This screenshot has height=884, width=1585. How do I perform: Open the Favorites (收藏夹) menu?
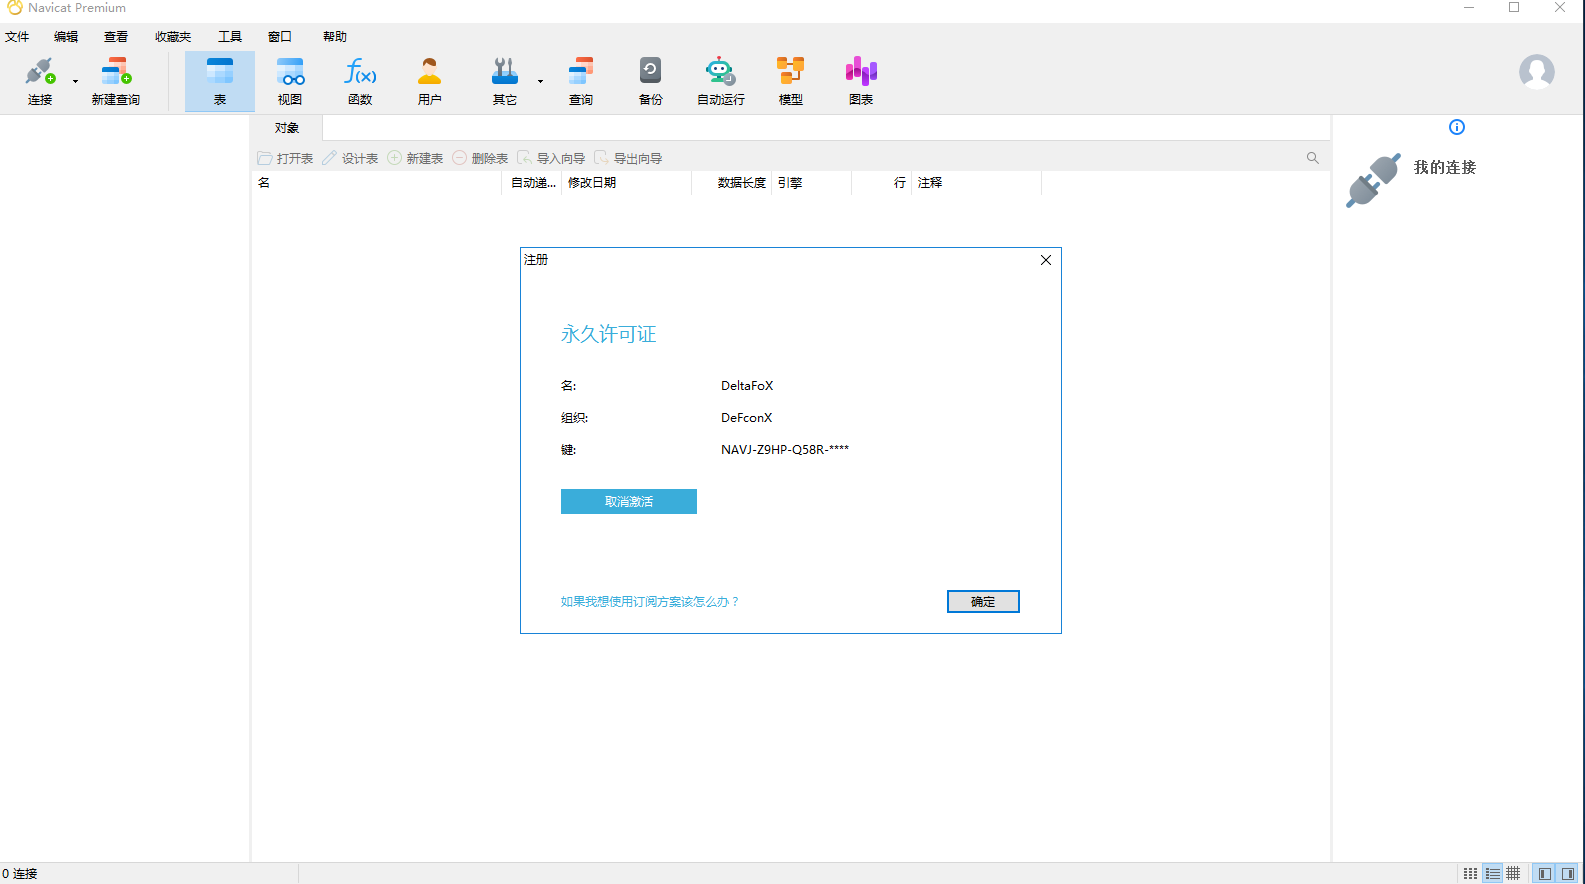(173, 37)
